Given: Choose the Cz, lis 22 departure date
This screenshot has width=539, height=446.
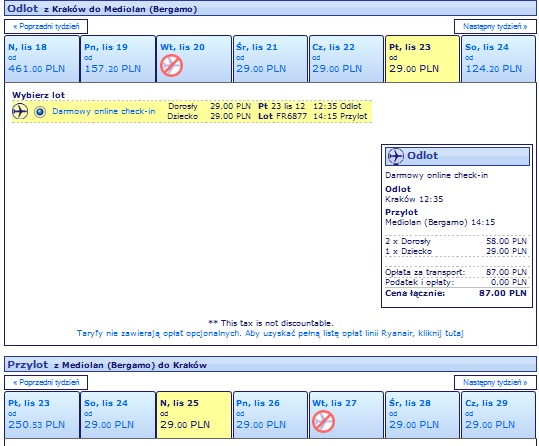Looking at the screenshot, I should [346, 59].
